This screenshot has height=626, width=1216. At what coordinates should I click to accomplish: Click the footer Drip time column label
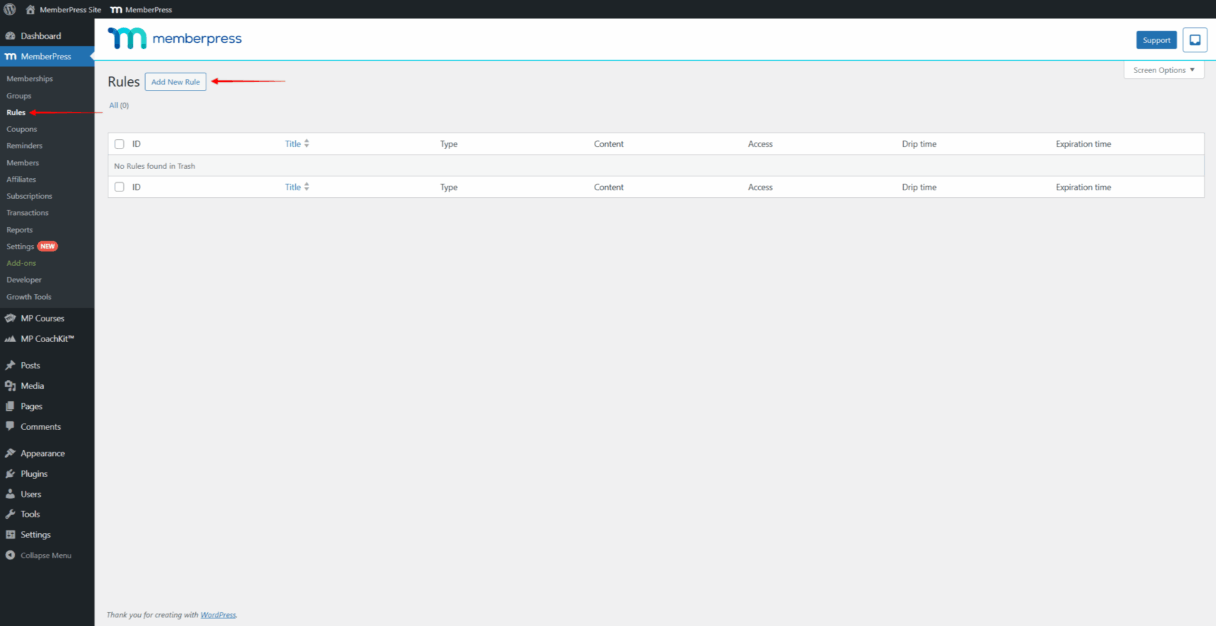(919, 187)
